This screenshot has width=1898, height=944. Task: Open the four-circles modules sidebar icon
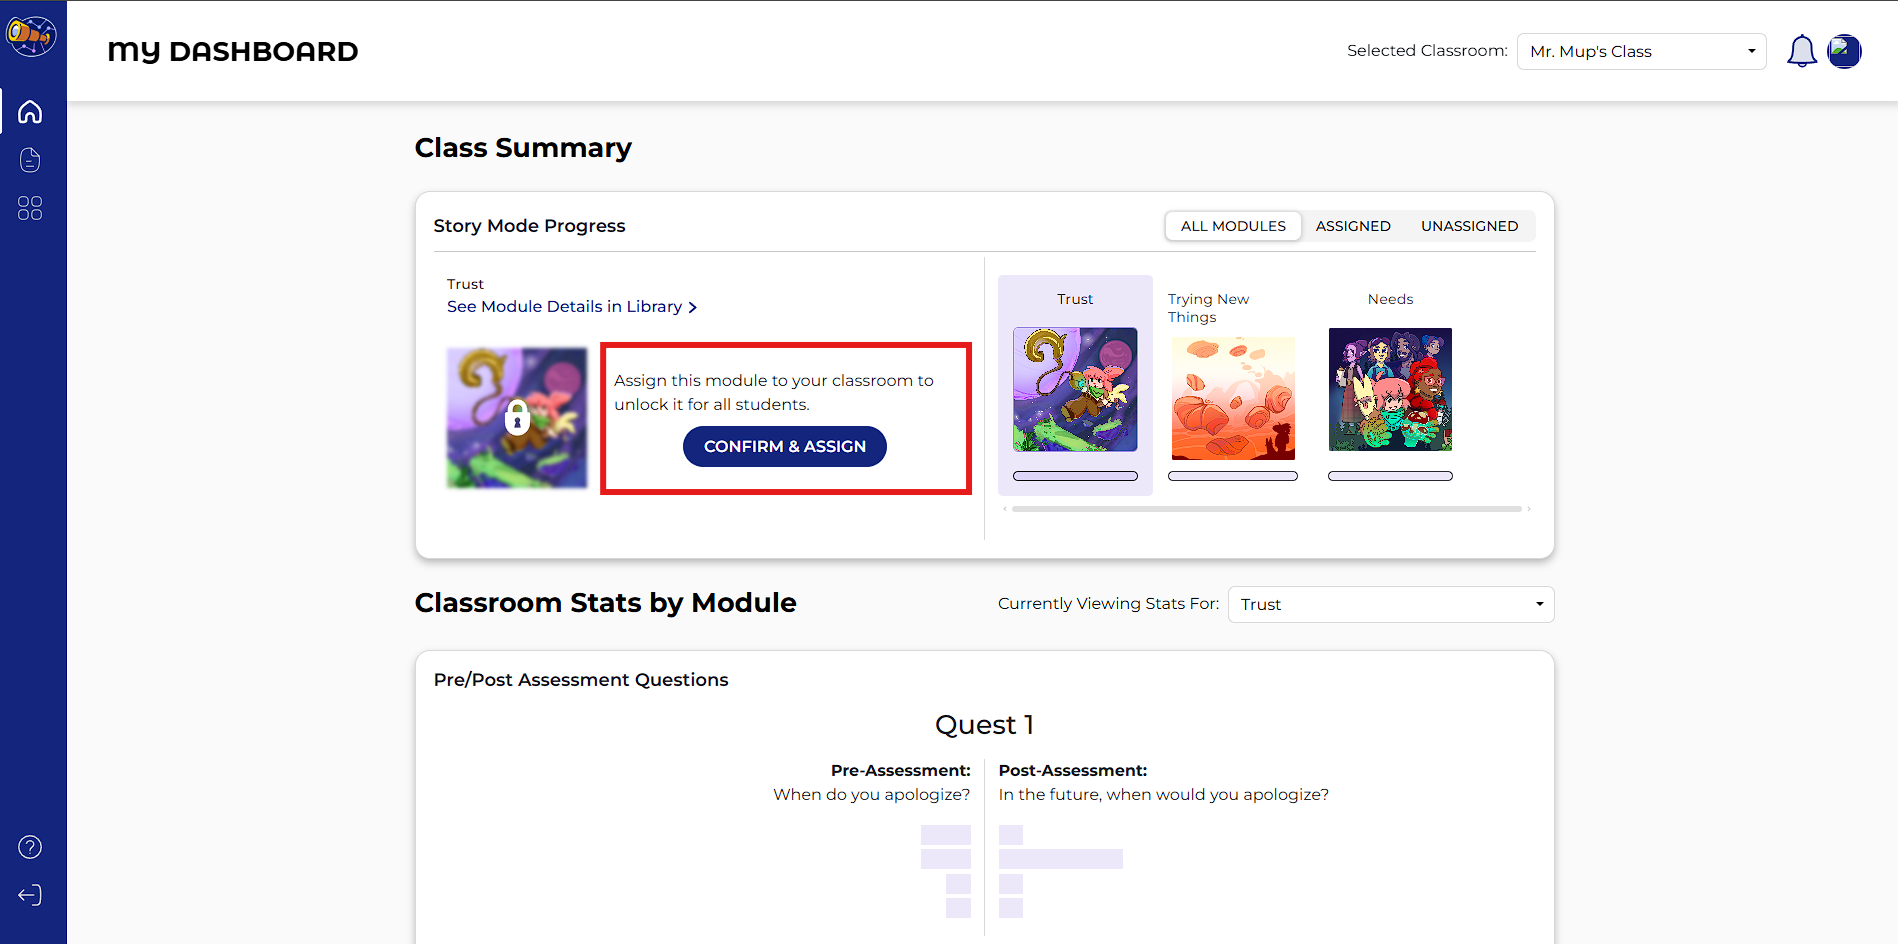30,208
